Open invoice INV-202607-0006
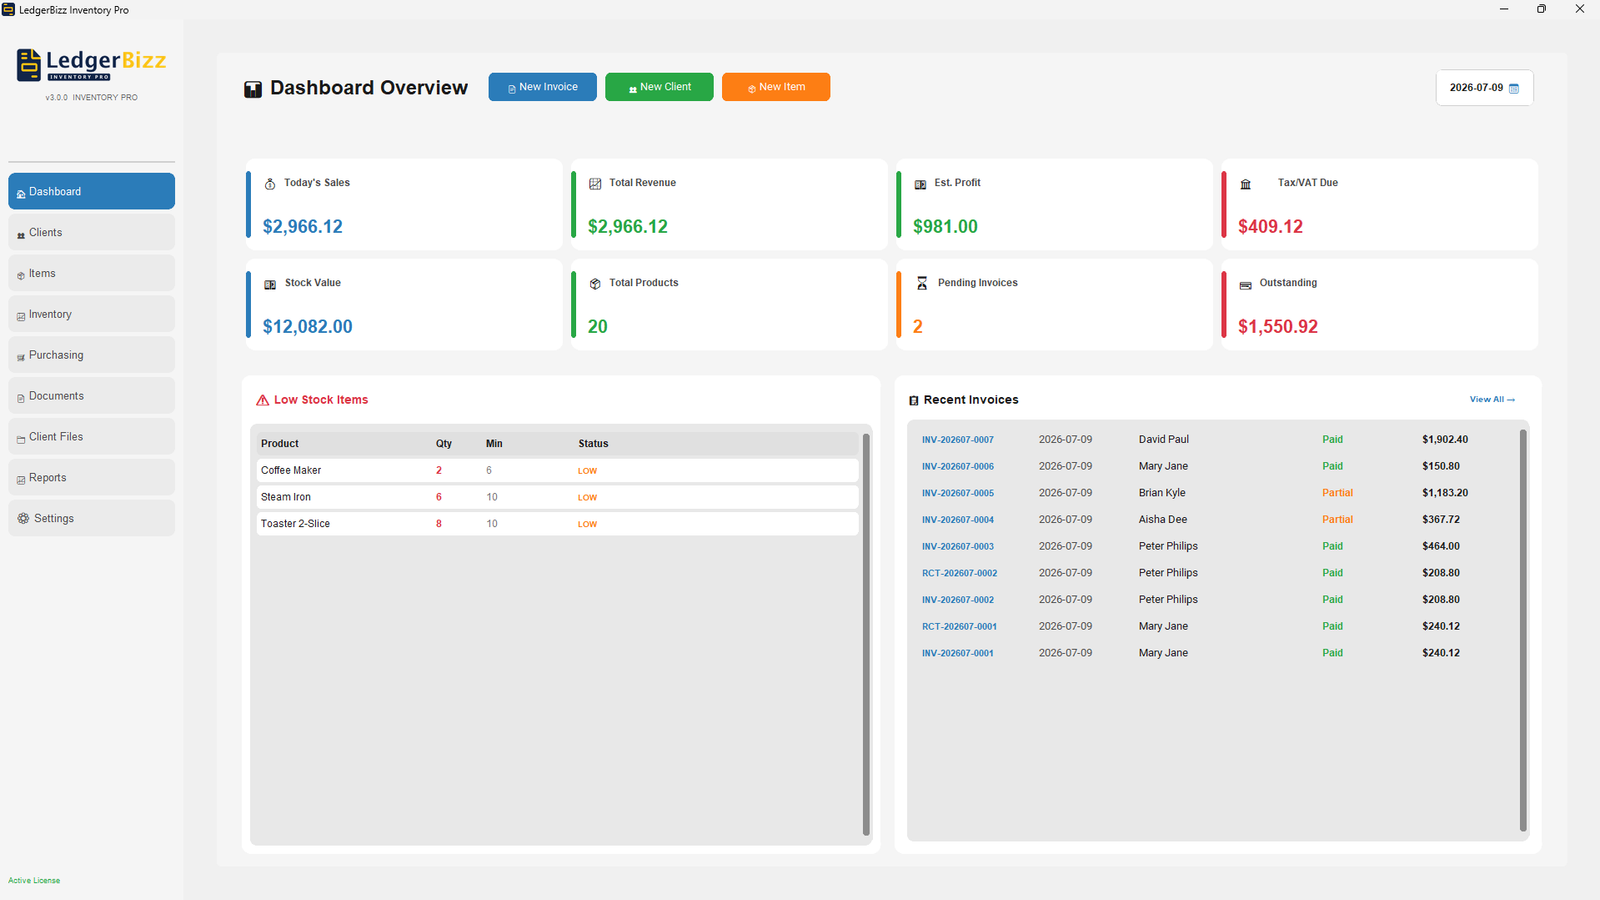1600x900 pixels. pos(958,467)
